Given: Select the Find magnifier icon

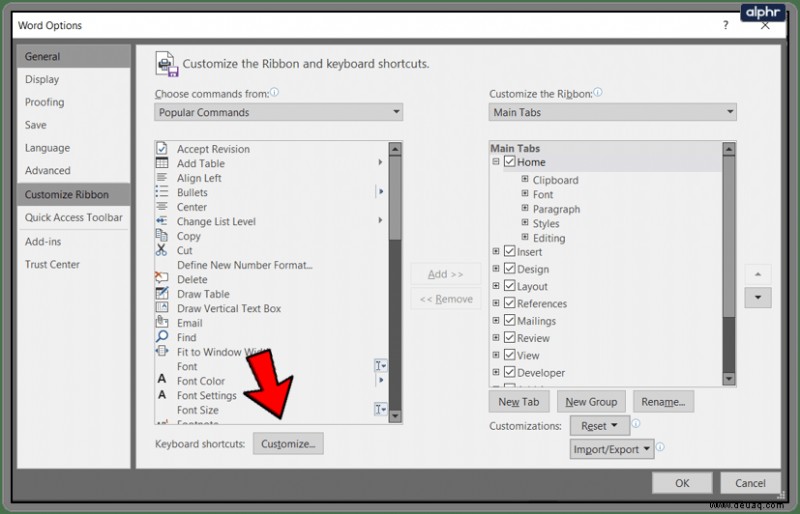Looking at the screenshot, I should pos(162,337).
